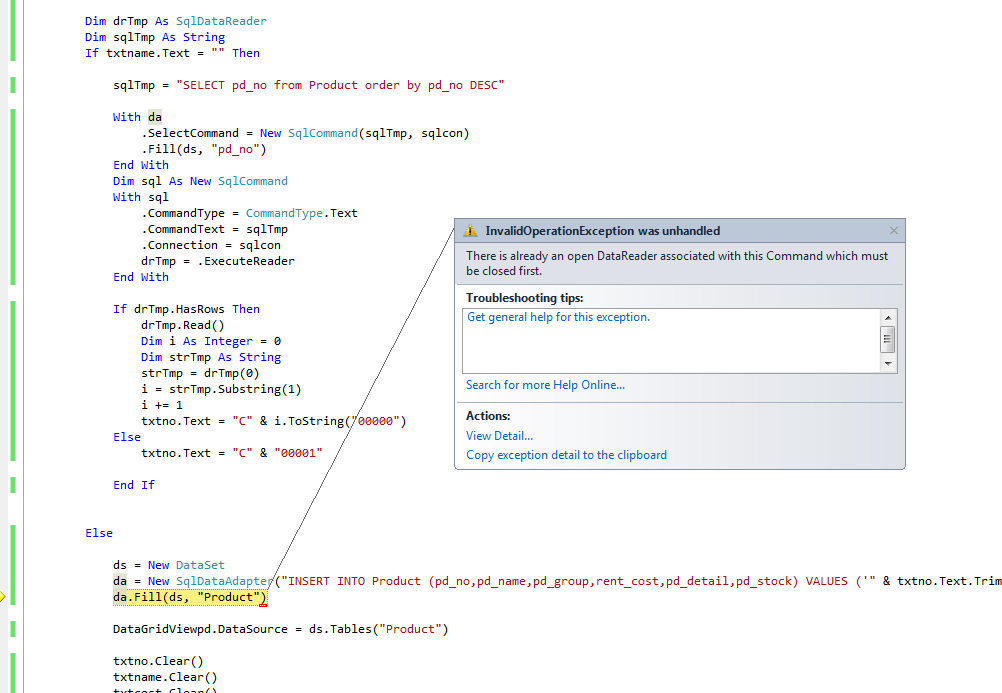Click the troubleshooting tips scrollbar thumb

click(x=888, y=339)
